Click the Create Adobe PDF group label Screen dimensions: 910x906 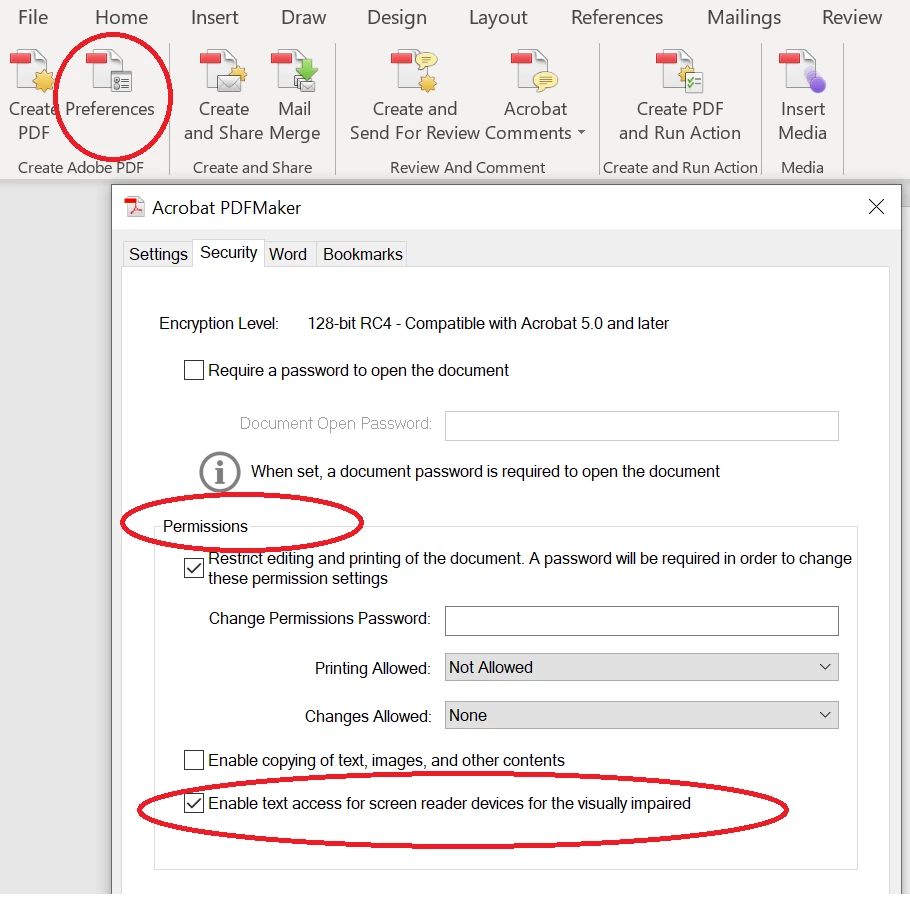81,168
